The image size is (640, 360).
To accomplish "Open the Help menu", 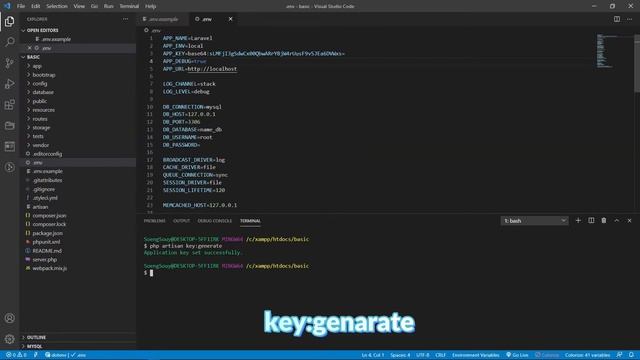I will click(x=151, y=6).
